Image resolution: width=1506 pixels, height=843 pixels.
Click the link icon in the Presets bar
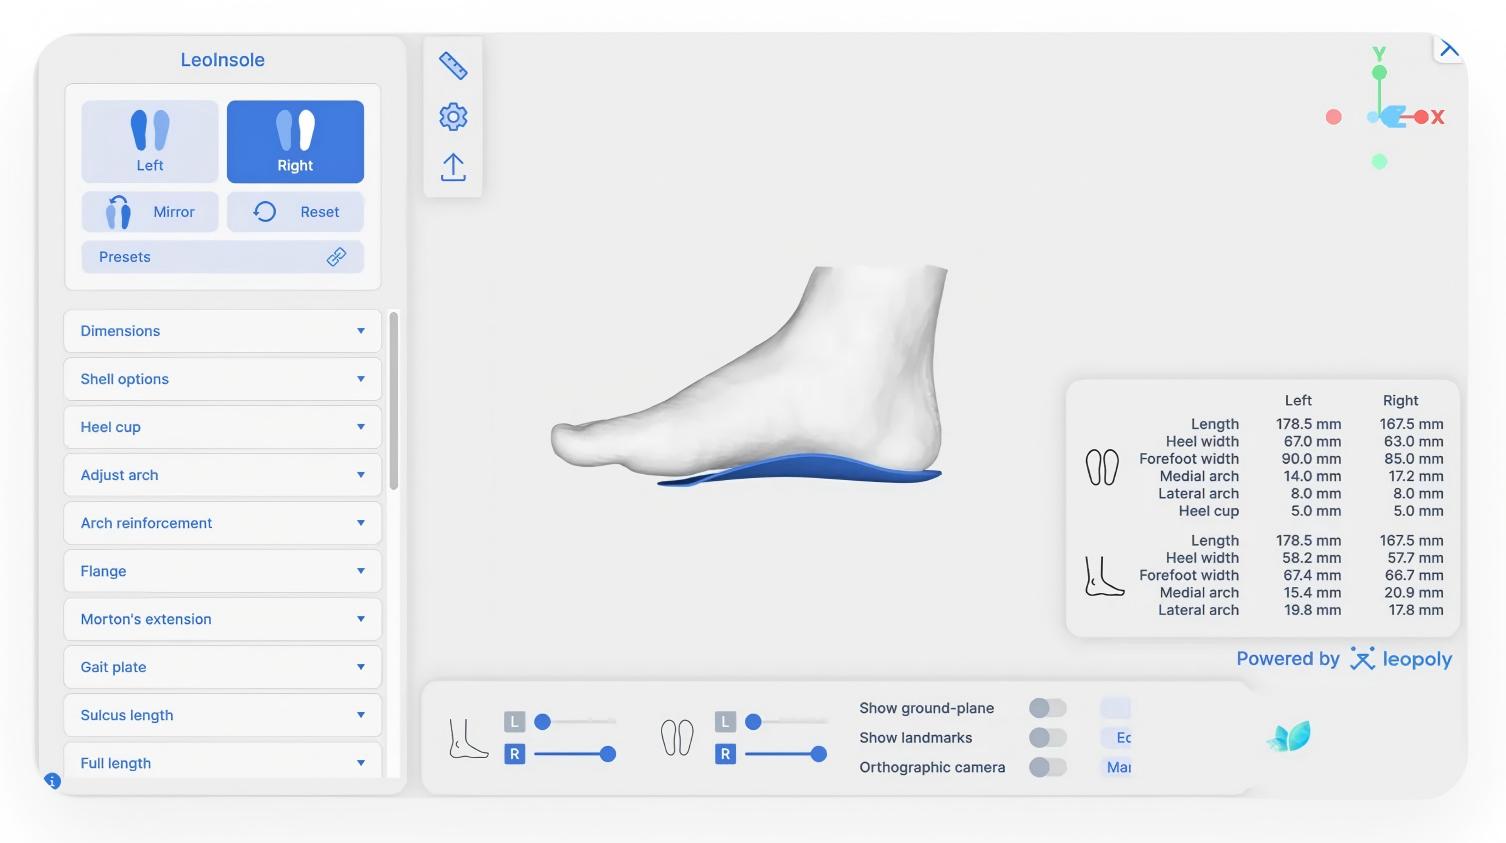pos(336,257)
